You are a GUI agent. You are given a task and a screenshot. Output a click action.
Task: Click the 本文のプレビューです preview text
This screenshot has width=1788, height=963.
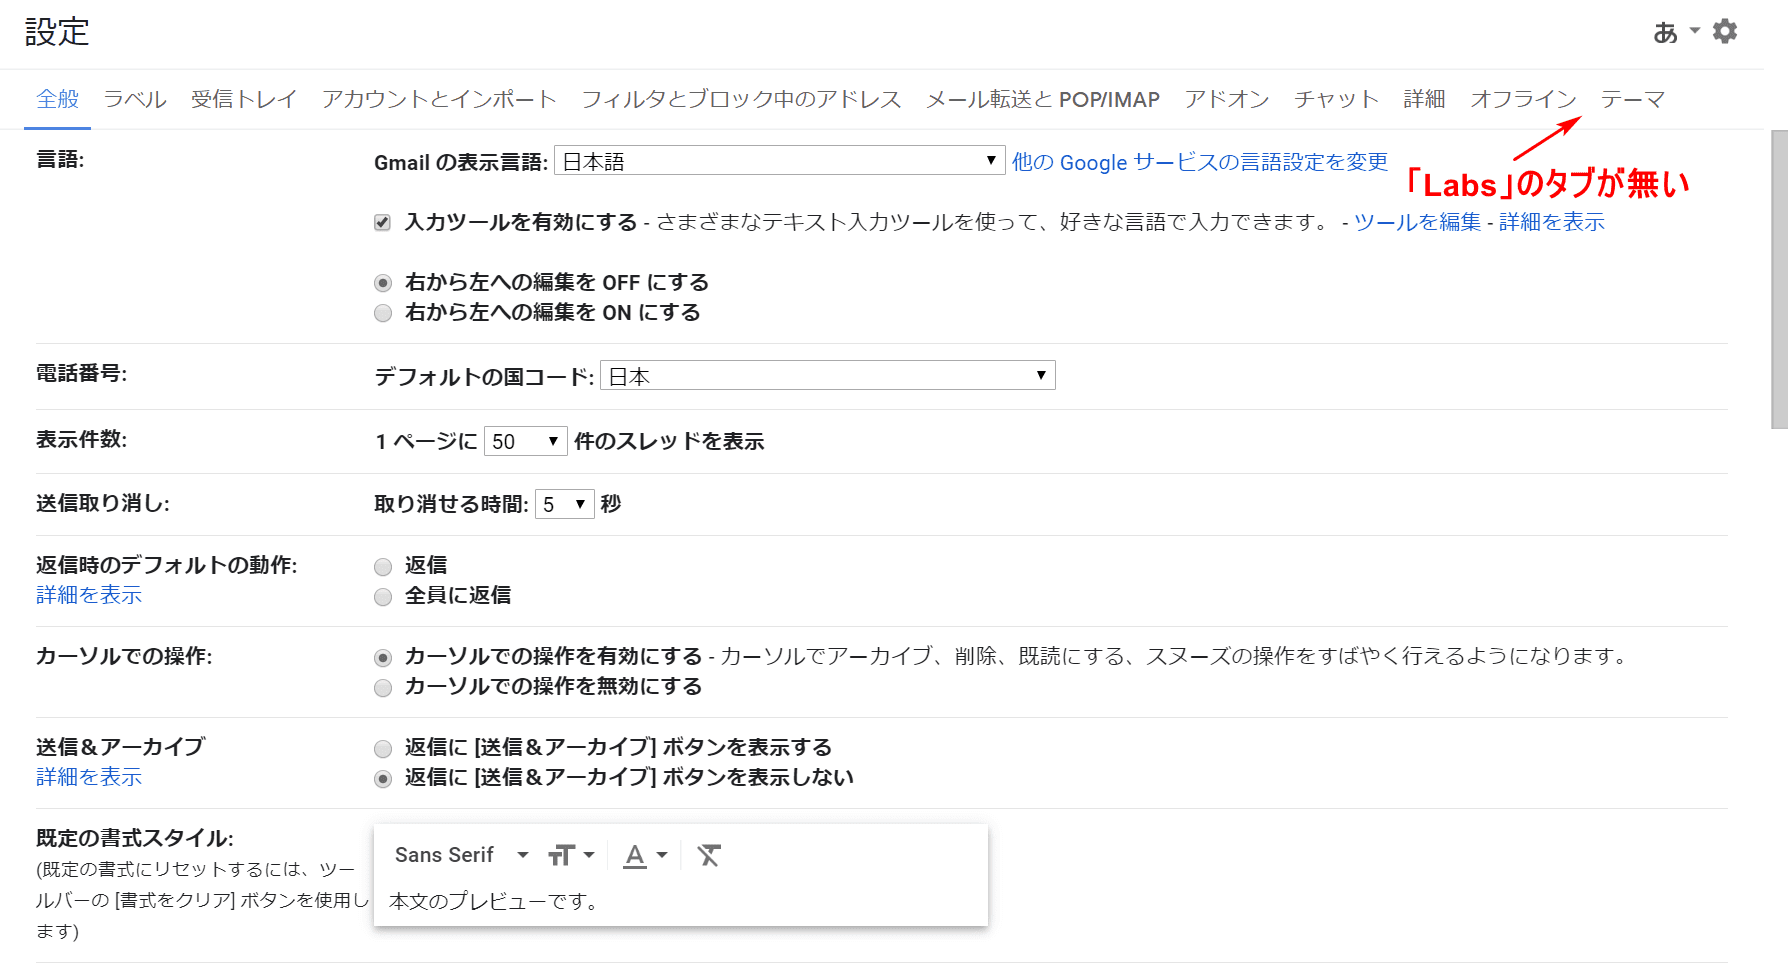494,901
